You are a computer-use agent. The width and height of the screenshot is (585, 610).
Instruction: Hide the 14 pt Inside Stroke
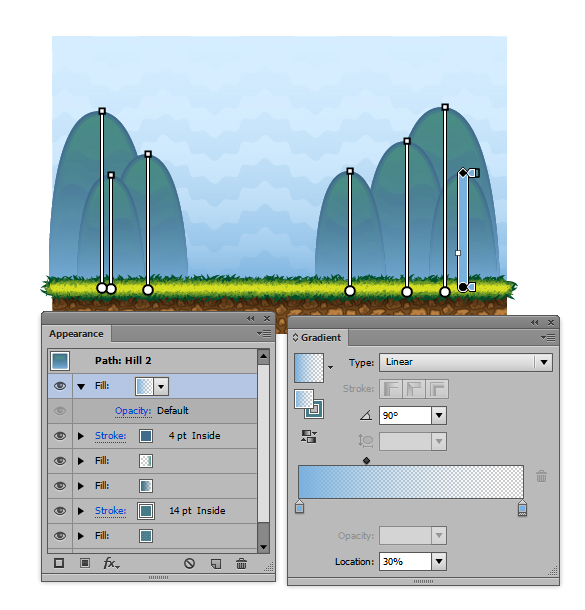point(60,511)
